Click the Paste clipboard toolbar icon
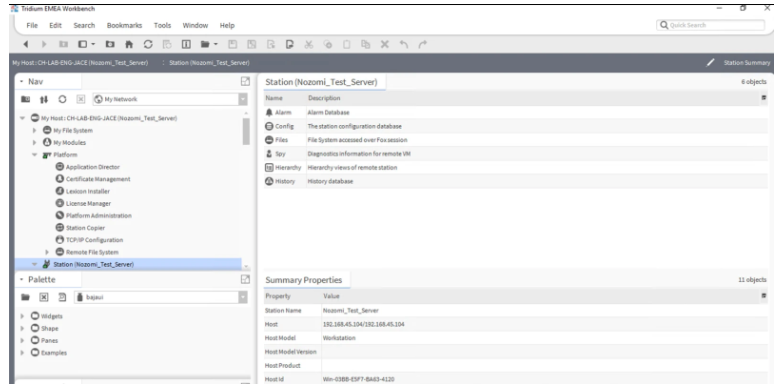The image size is (779, 390). coord(347,44)
